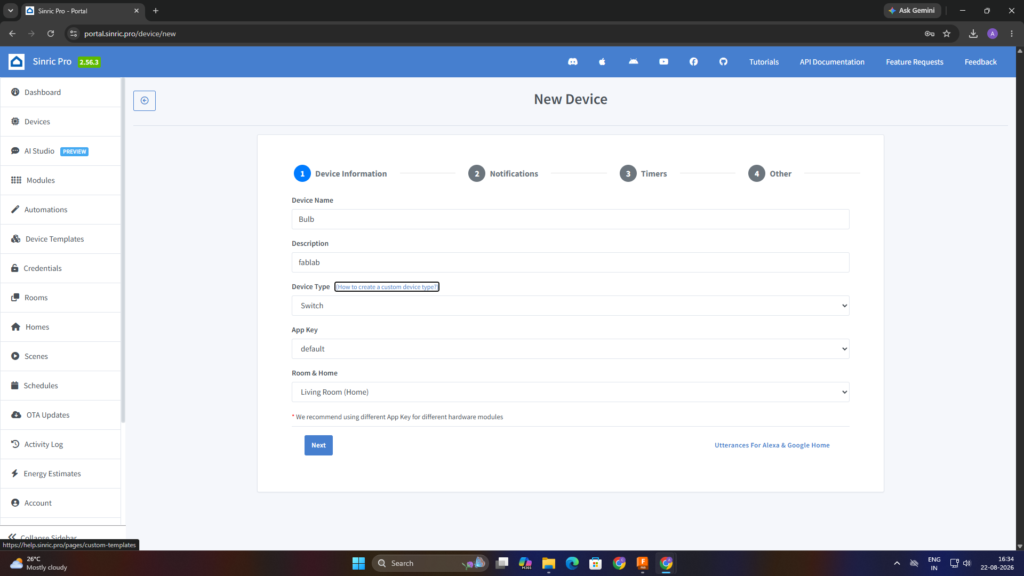
Task: Expand the Device Type dropdown showing Switch
Action: point(570,306)
